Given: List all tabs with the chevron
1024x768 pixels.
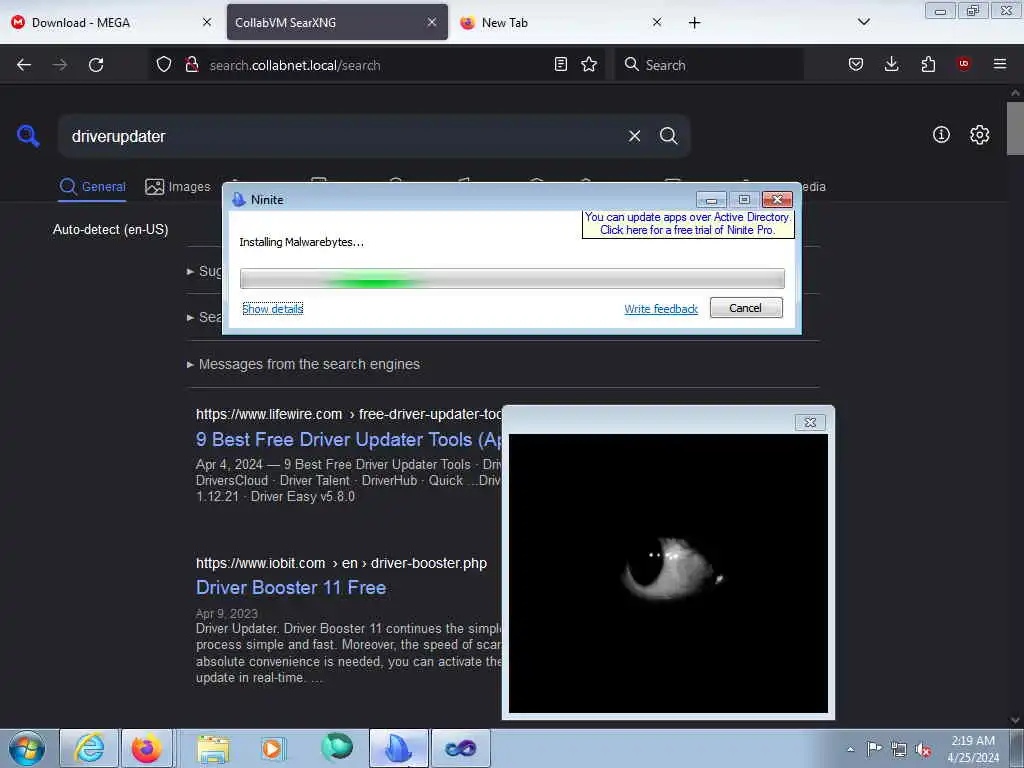Looking at the screenshot, I should coord(863,22).
